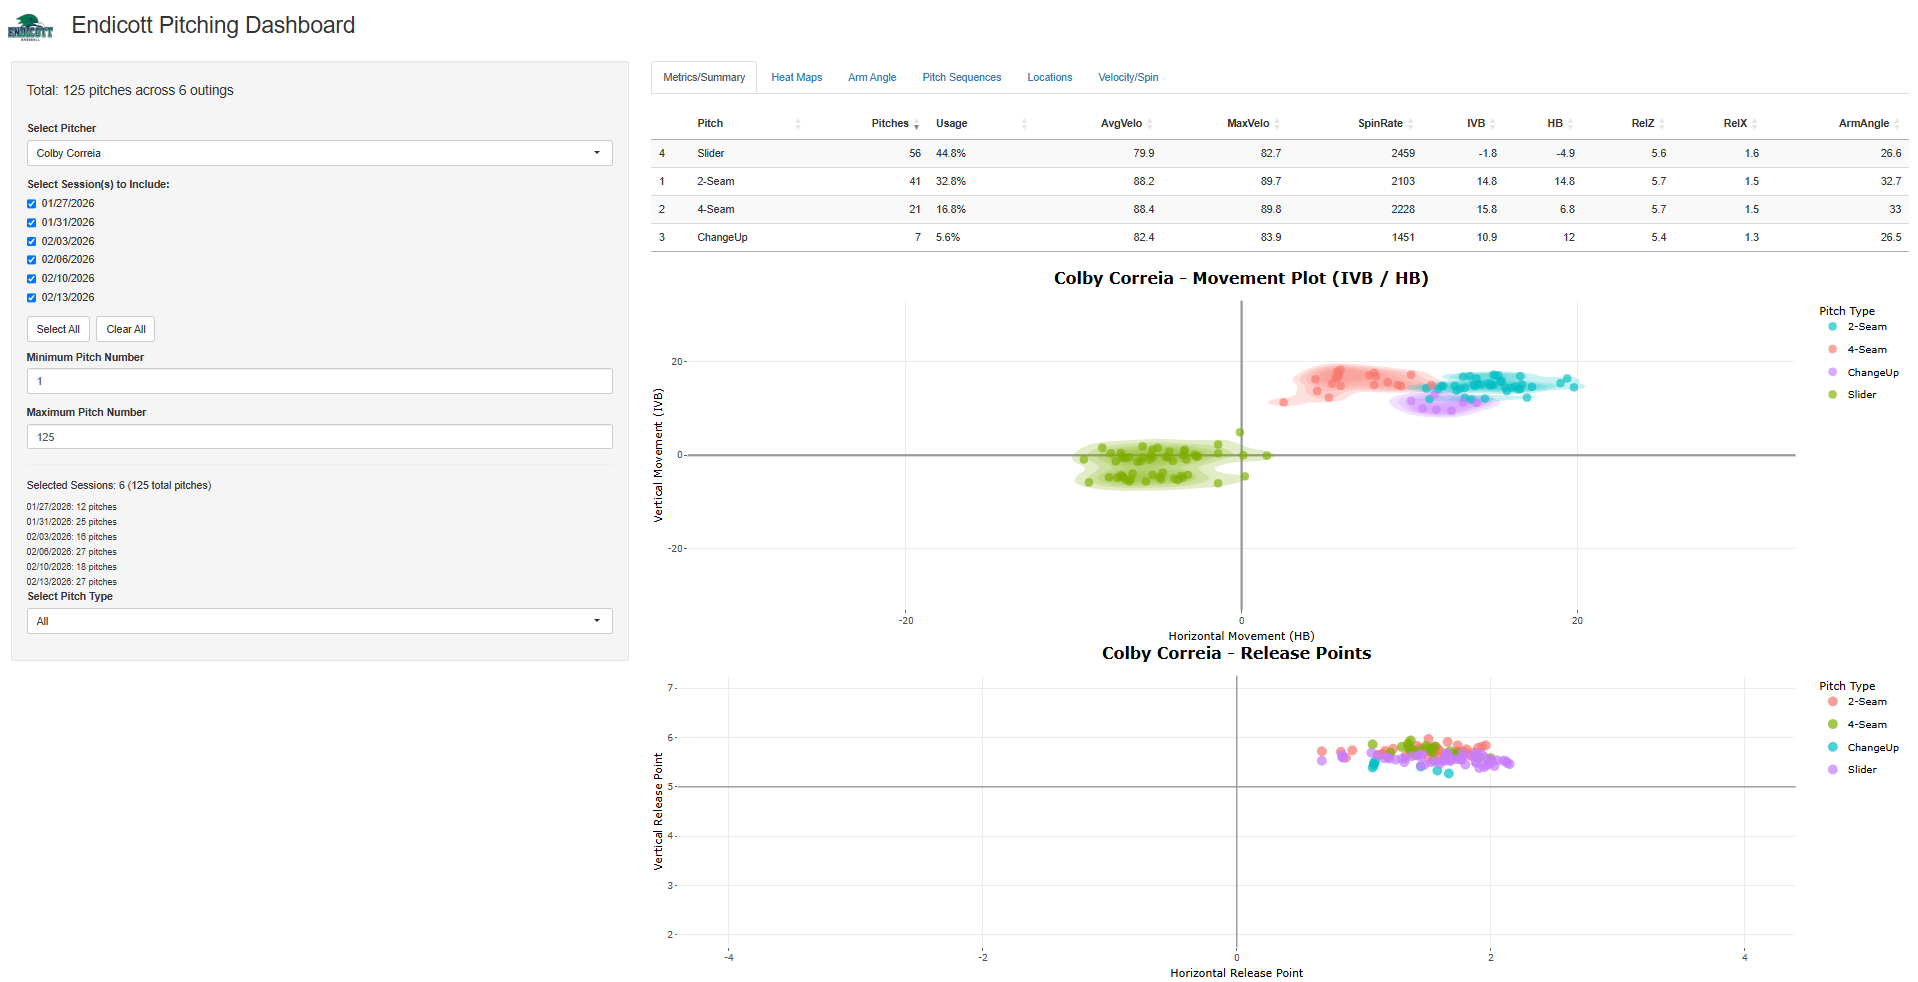Click the Minimum Pitch Number field
1918x982 pixels.
click(x=319, y=381)
